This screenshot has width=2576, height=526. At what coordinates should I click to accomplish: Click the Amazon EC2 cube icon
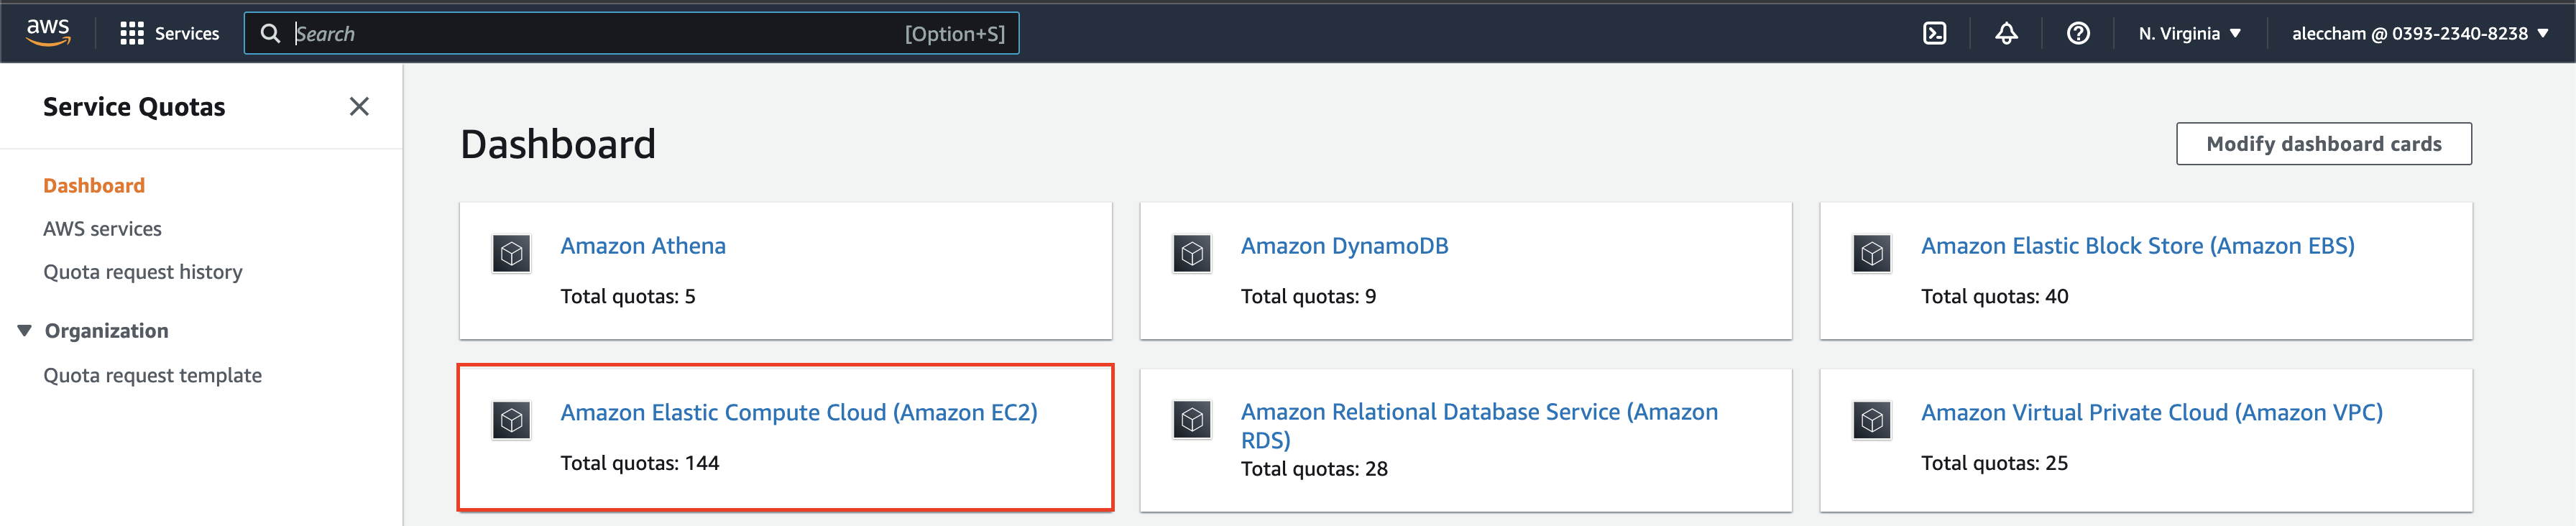pos(512,421)
